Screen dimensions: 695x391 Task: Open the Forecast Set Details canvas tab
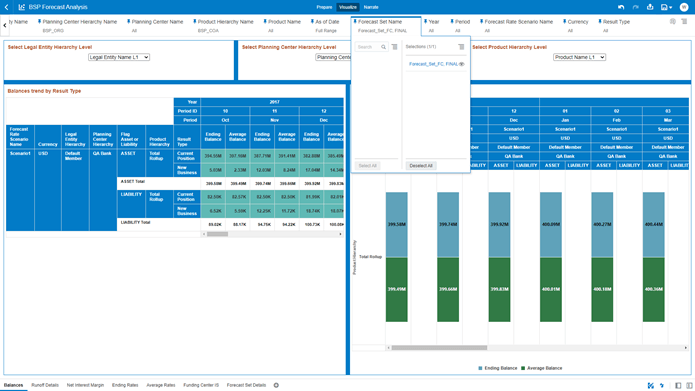246,385
